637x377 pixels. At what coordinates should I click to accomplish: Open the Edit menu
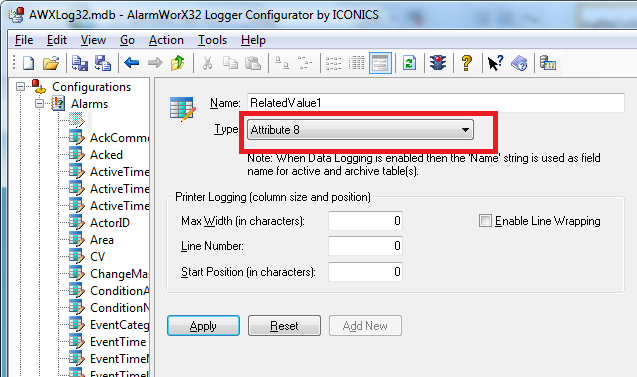56,40
